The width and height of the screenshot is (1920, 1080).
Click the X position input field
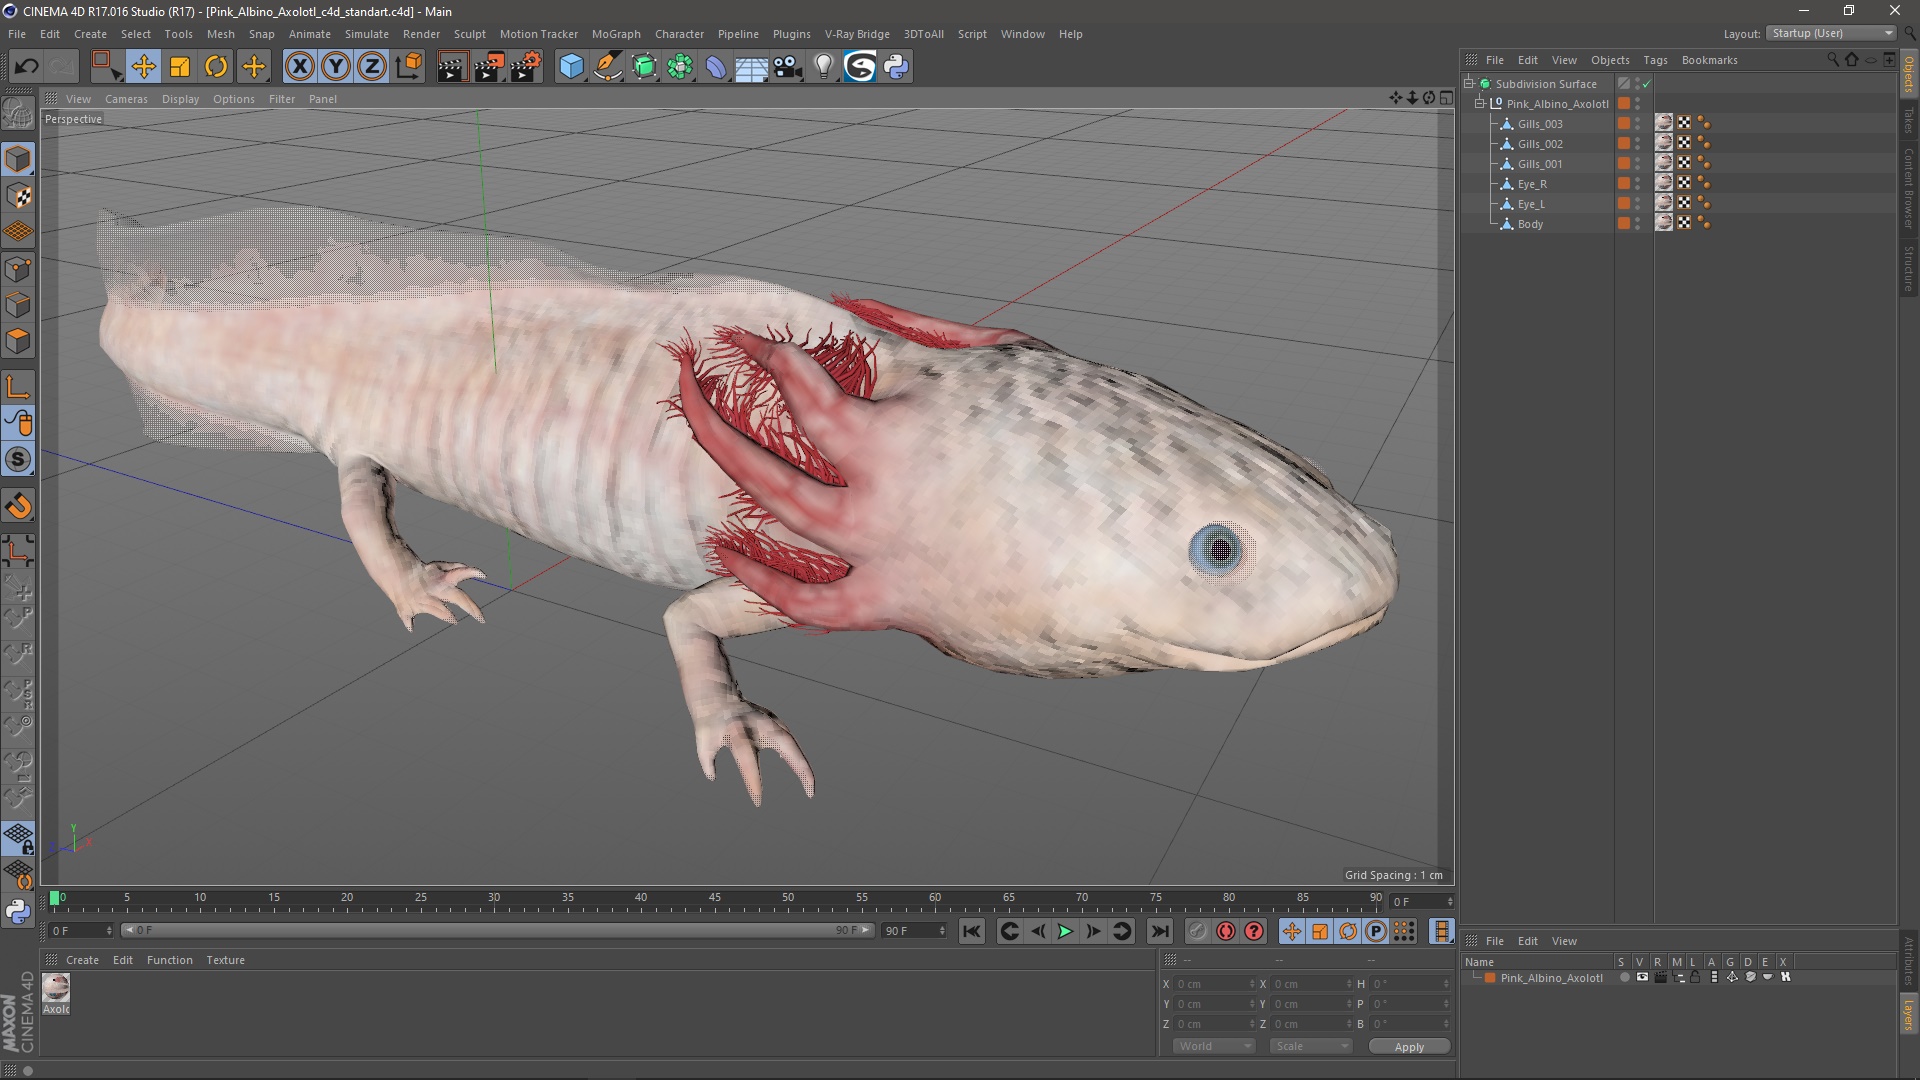(x=1214, y=984)
